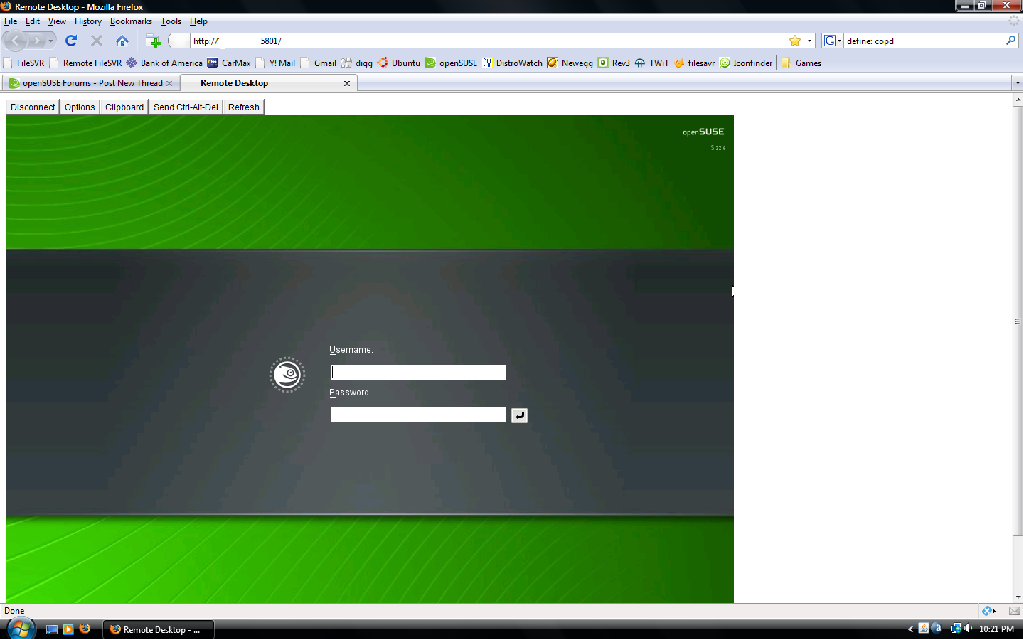Switch to openSUSE Forums Post New Thread tab
Screen dimensions: 1023x639
90,83
